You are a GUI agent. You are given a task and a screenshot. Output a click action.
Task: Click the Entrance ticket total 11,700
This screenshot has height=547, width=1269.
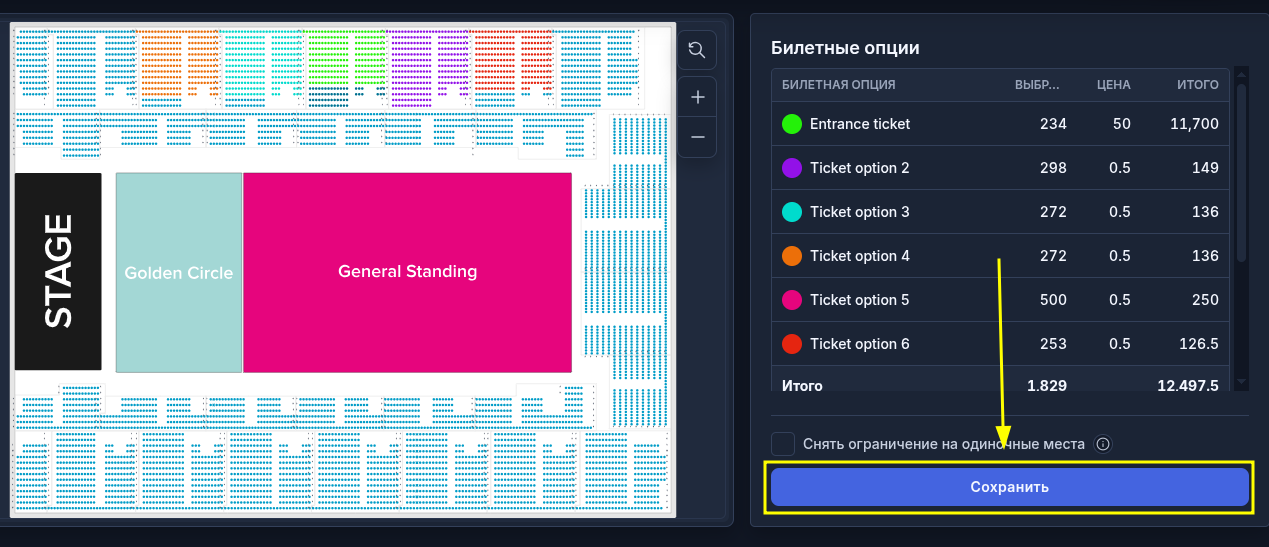pos(1194,124)
